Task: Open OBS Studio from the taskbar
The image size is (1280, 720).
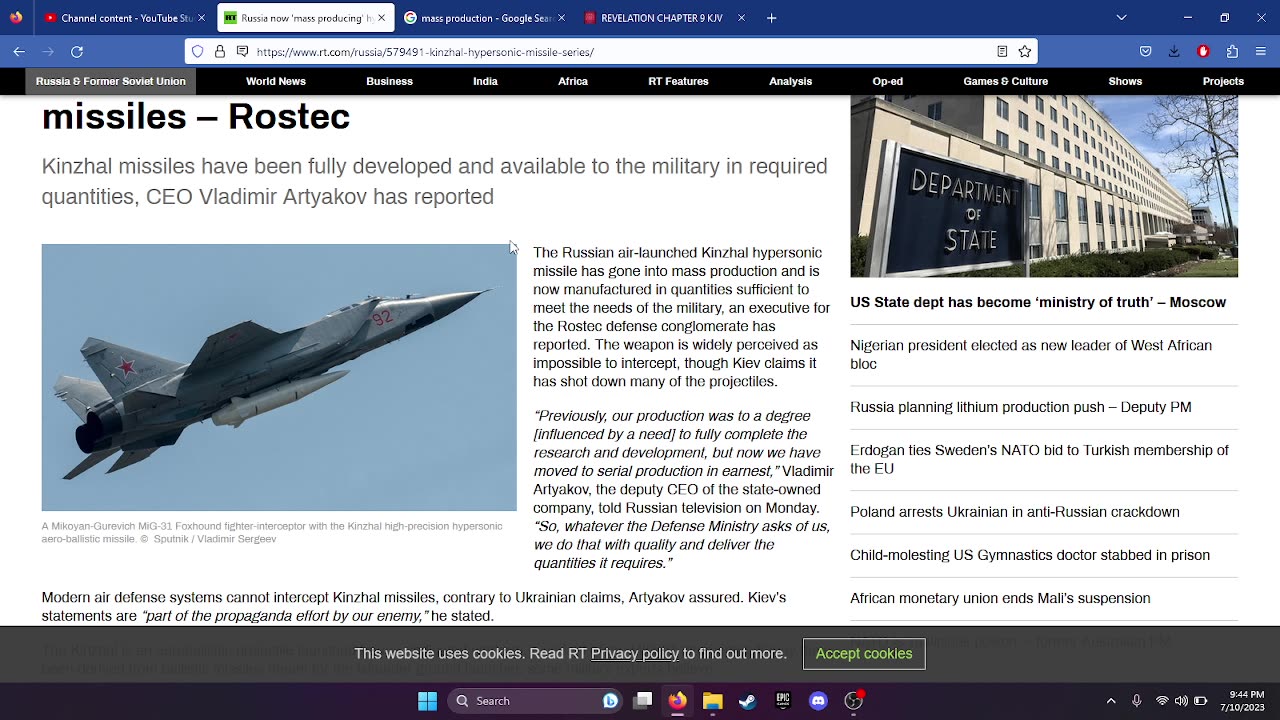Action: click(854, 701)
